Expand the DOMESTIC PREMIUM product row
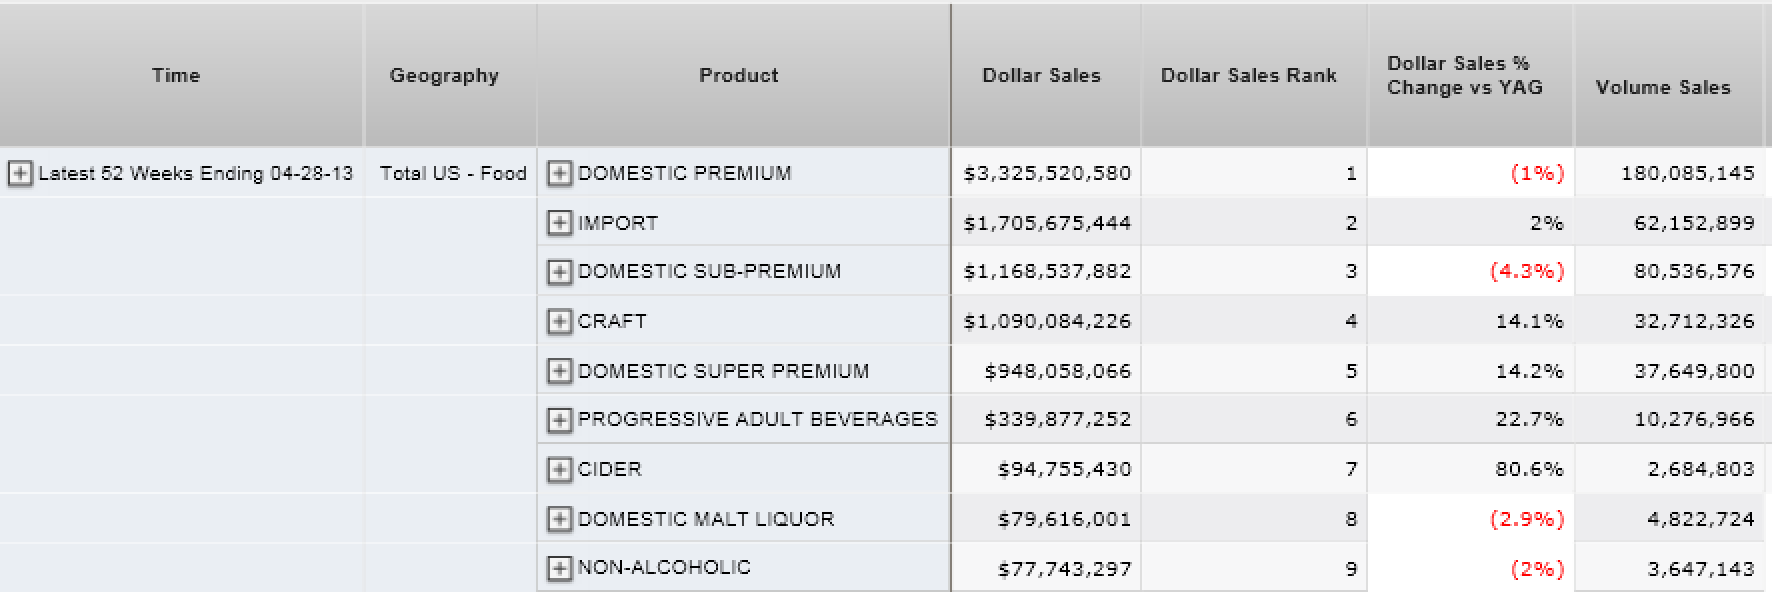Screen dimensions: 1772x594 pos(559,174)
